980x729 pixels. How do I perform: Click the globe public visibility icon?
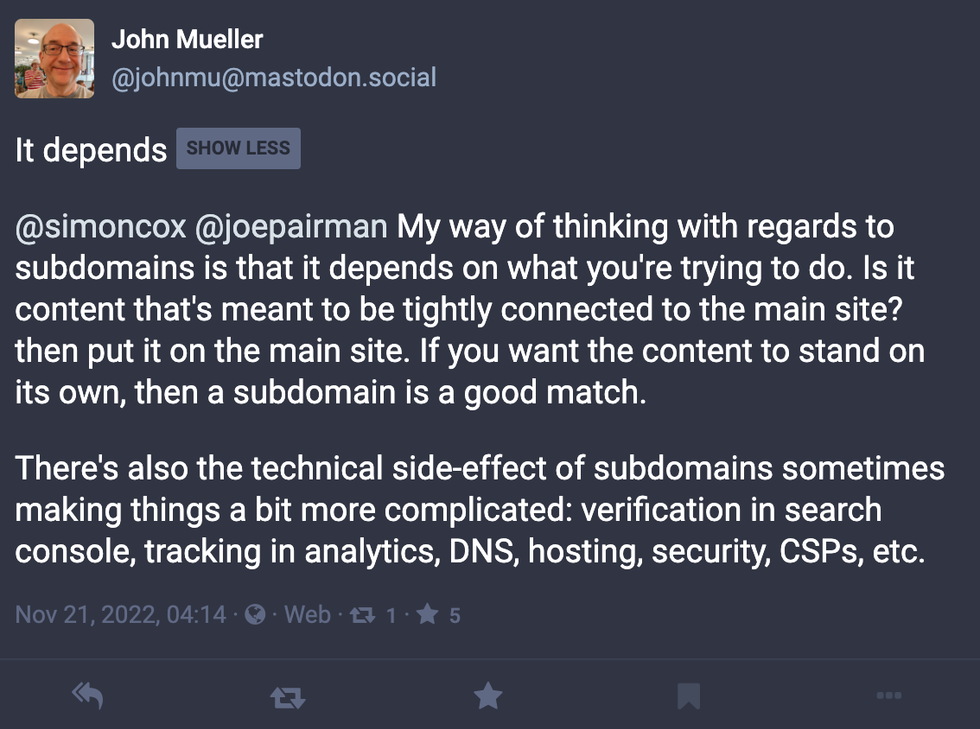[x=256, y=615]
